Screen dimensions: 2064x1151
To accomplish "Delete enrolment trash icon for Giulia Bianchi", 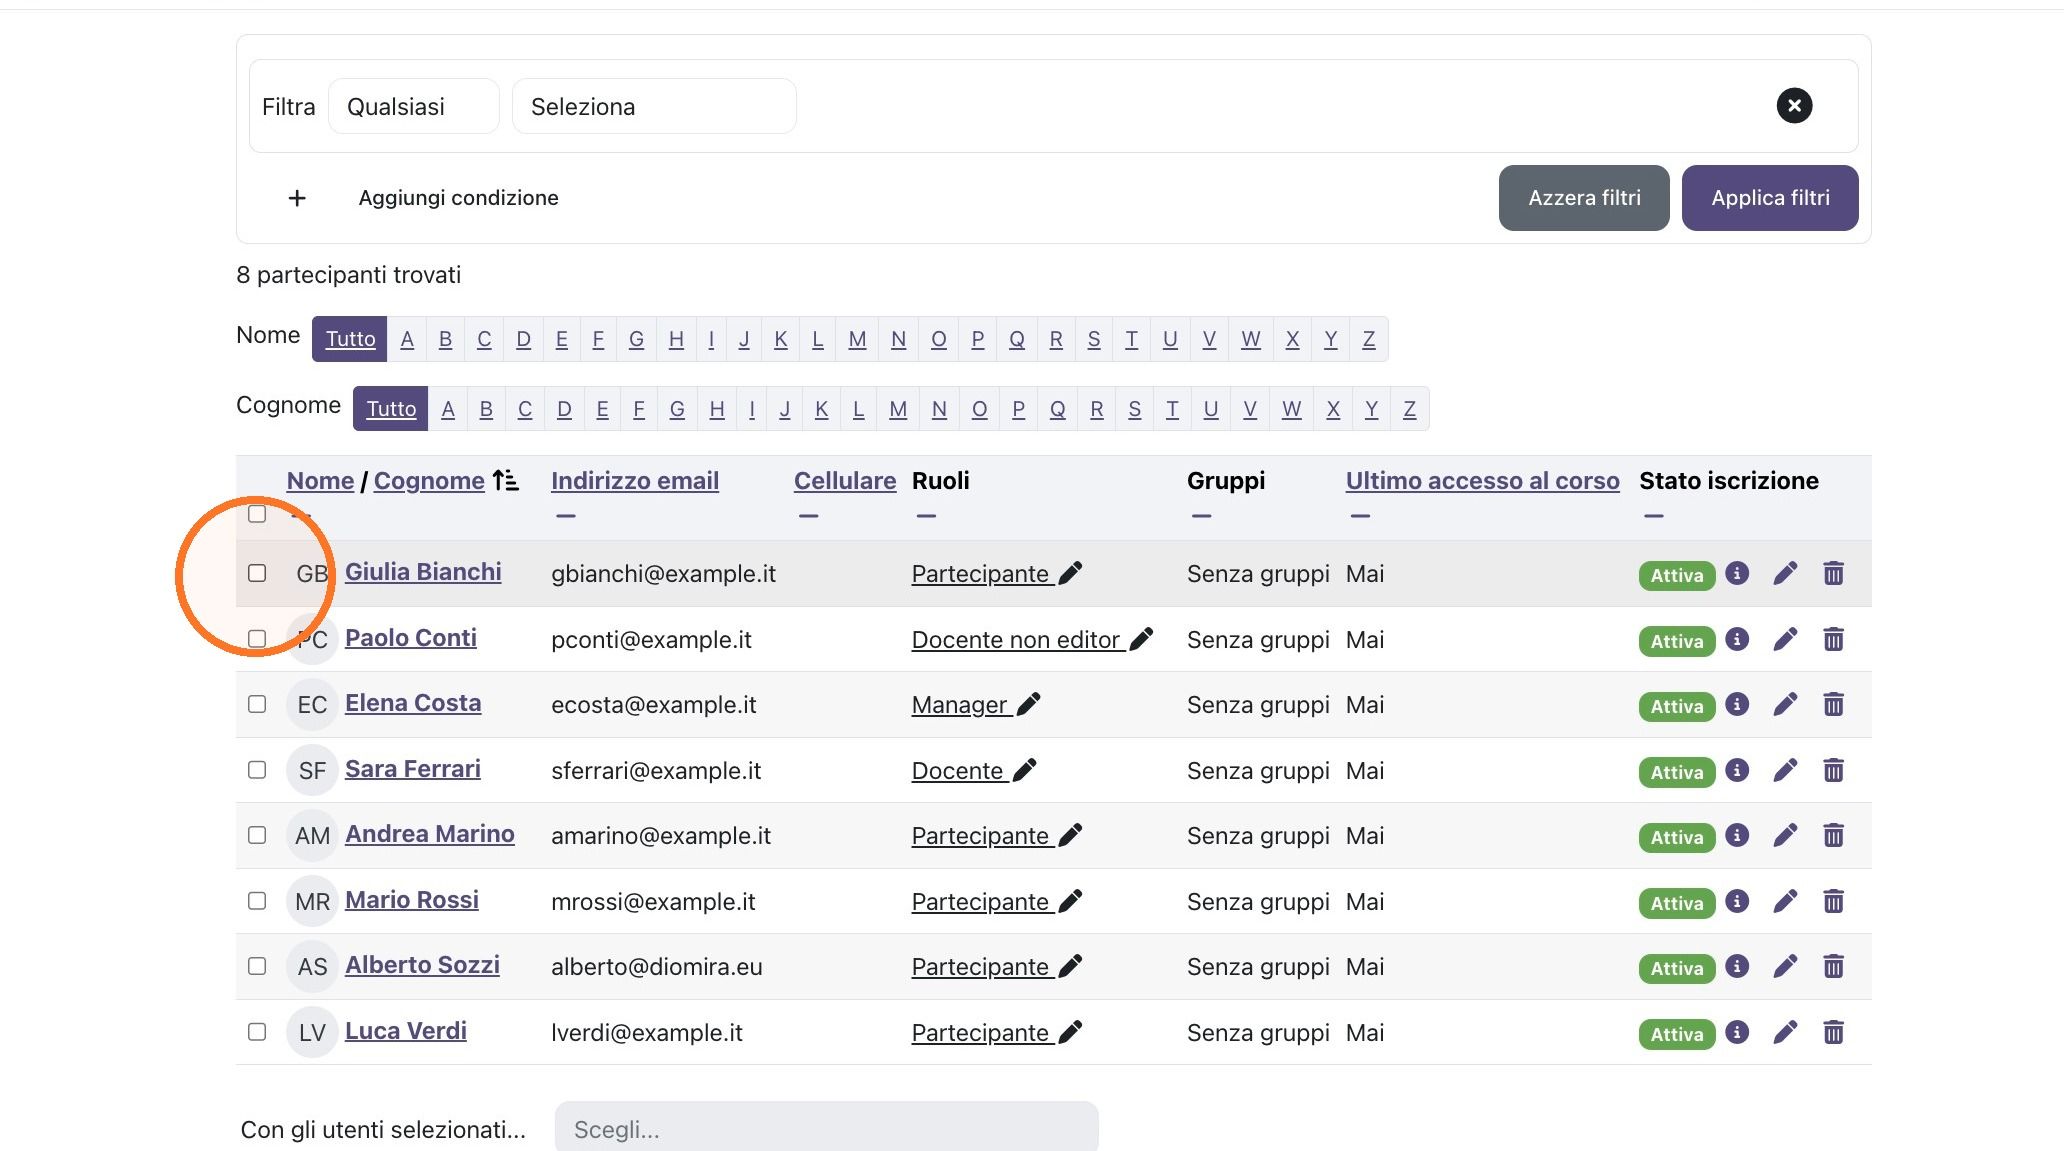I will tap(1833, 573).
